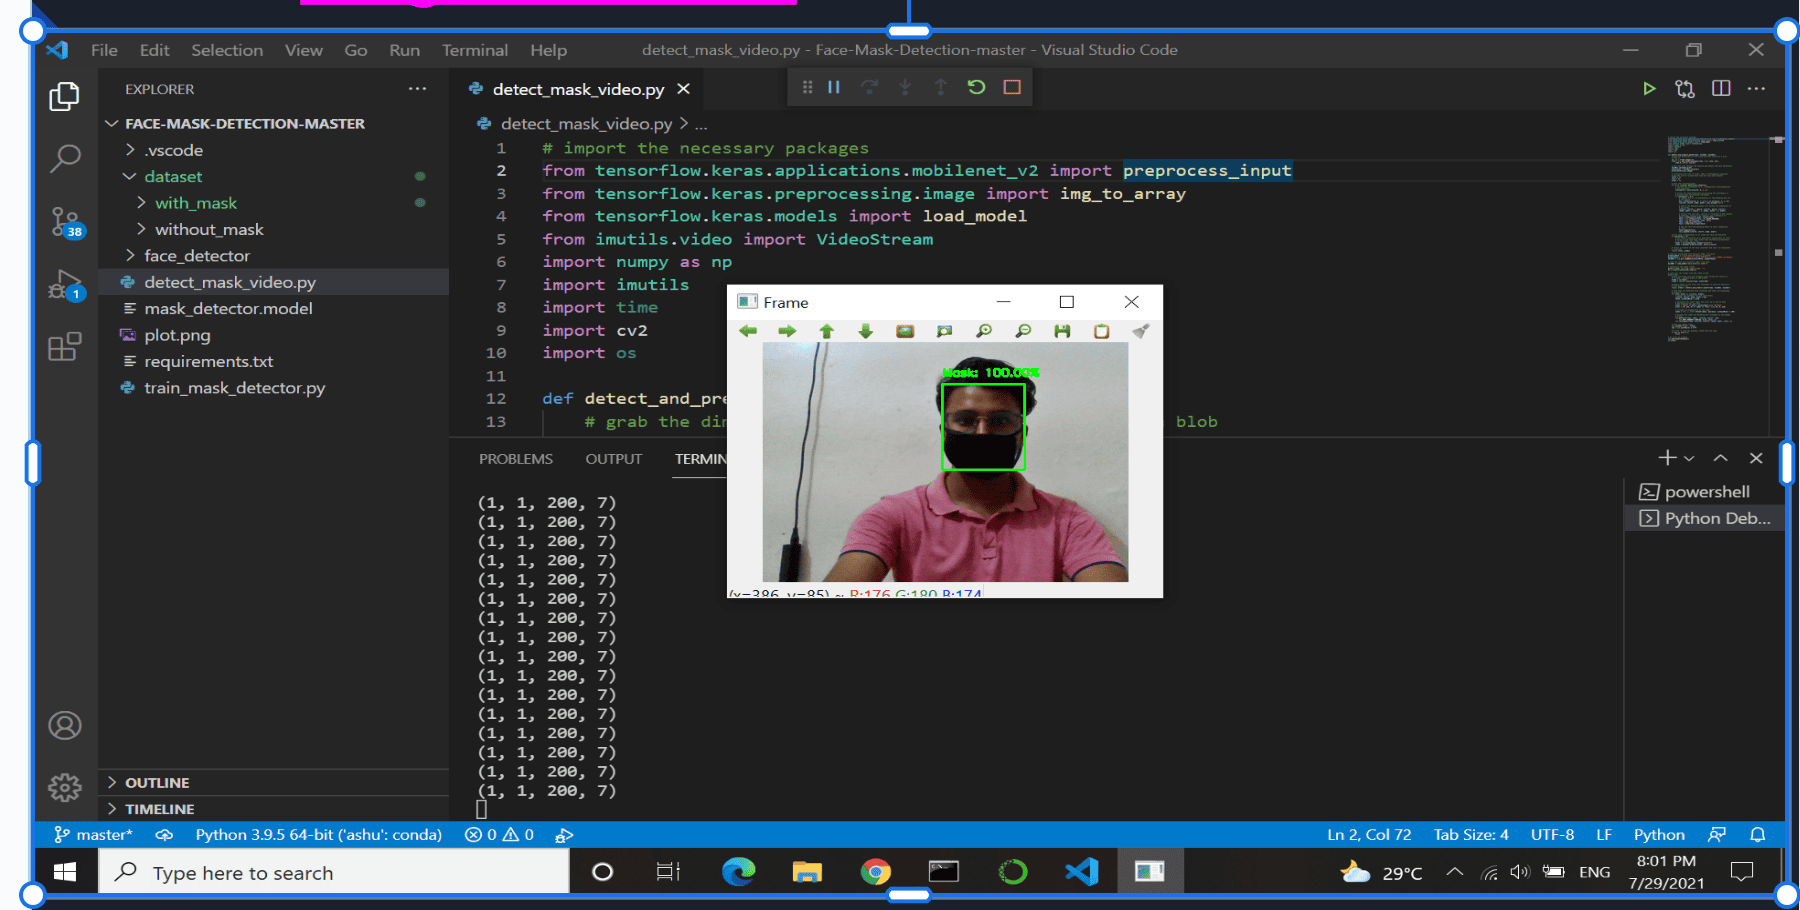The image size is (1800, 910).
Task: Pause the running Python debug session
Action: [x=834, y=87]
